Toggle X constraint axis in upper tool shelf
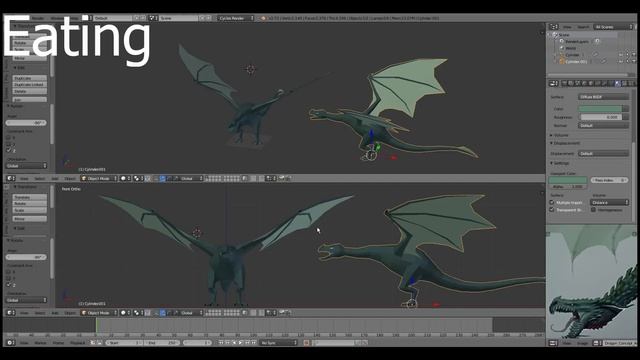 pyautogui.click(x=9, y=138)
